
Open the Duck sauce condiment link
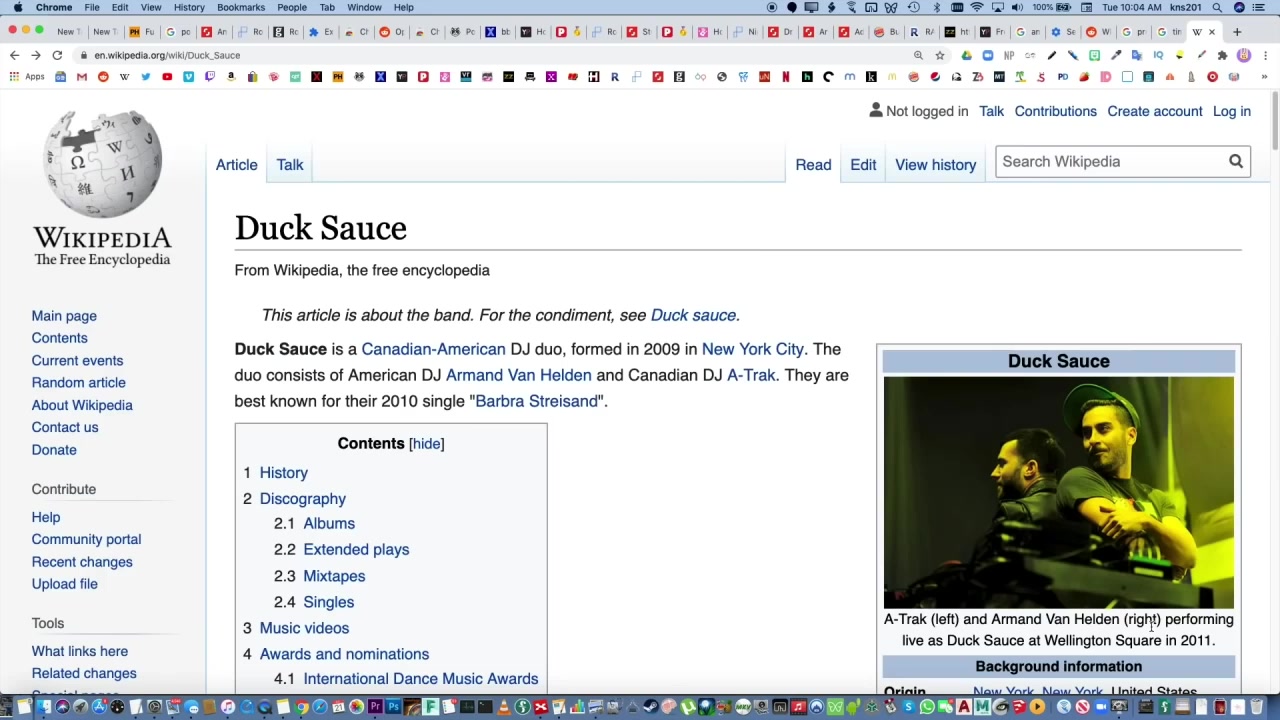(693, 315)
